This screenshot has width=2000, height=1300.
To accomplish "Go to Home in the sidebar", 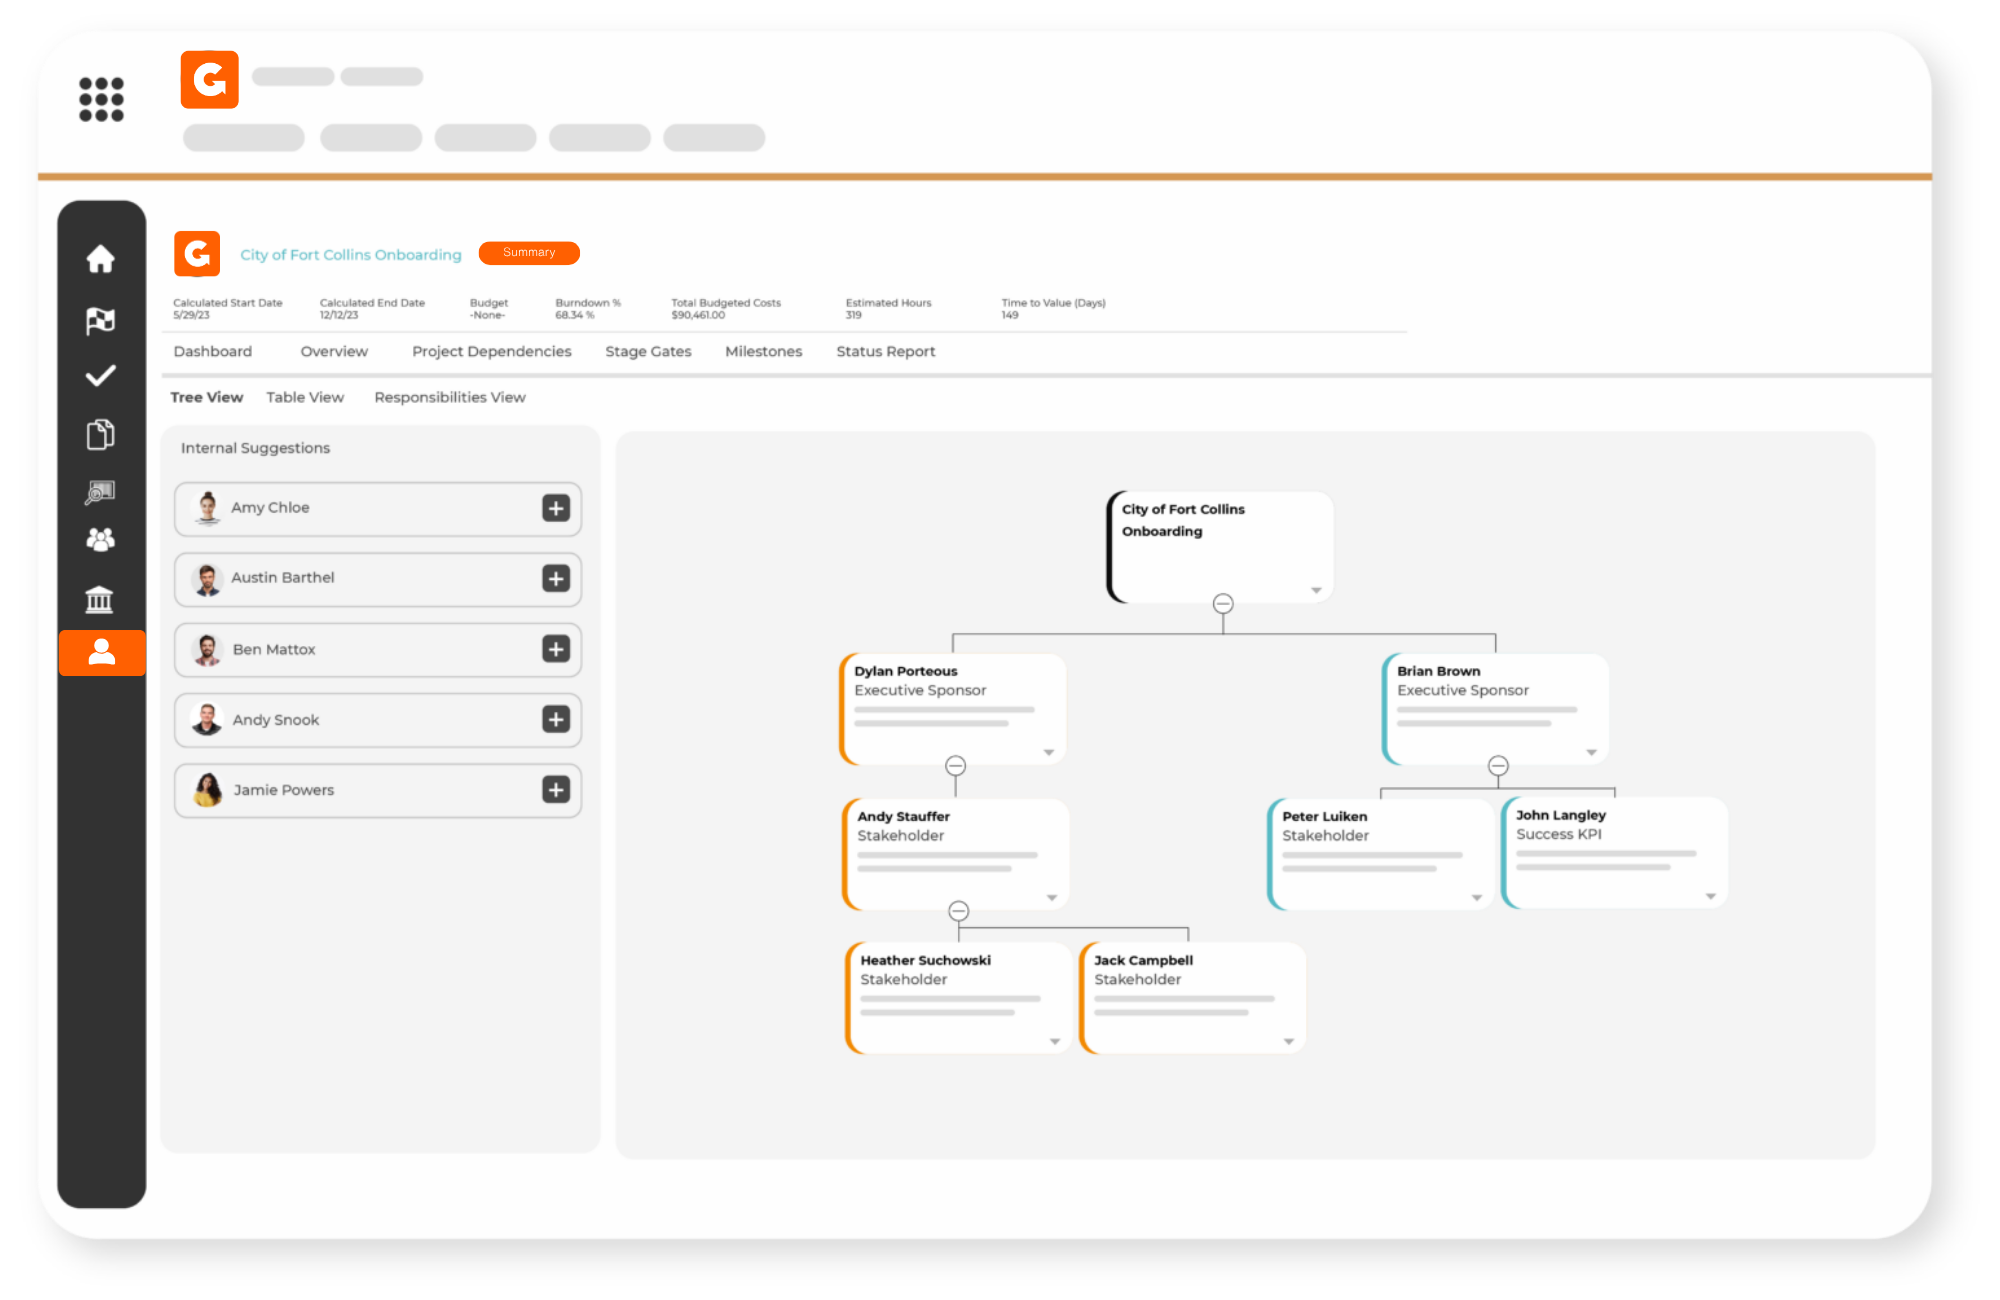I will [x=100, y=259].
